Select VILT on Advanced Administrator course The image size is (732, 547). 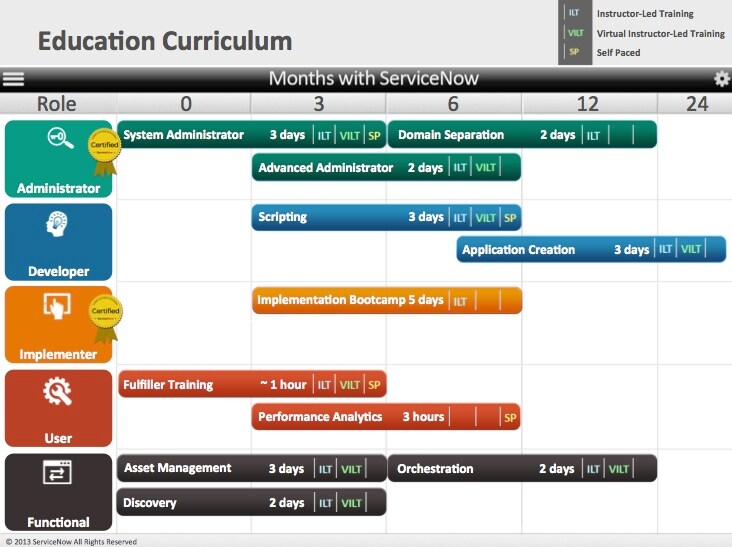pyautogui.click(x=486, y=168)
